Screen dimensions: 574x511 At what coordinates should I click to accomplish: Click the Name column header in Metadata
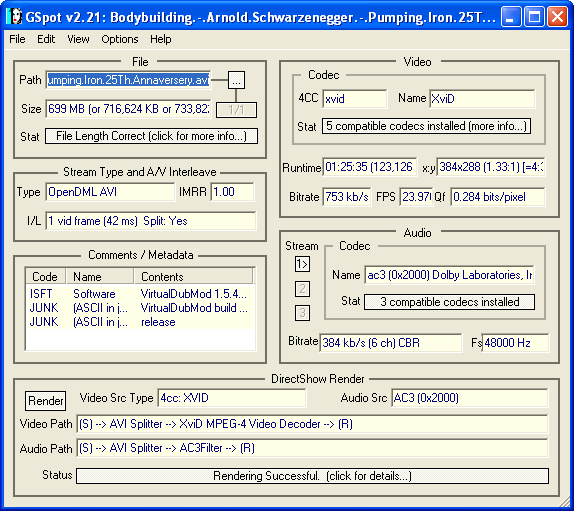coord(100,276)
